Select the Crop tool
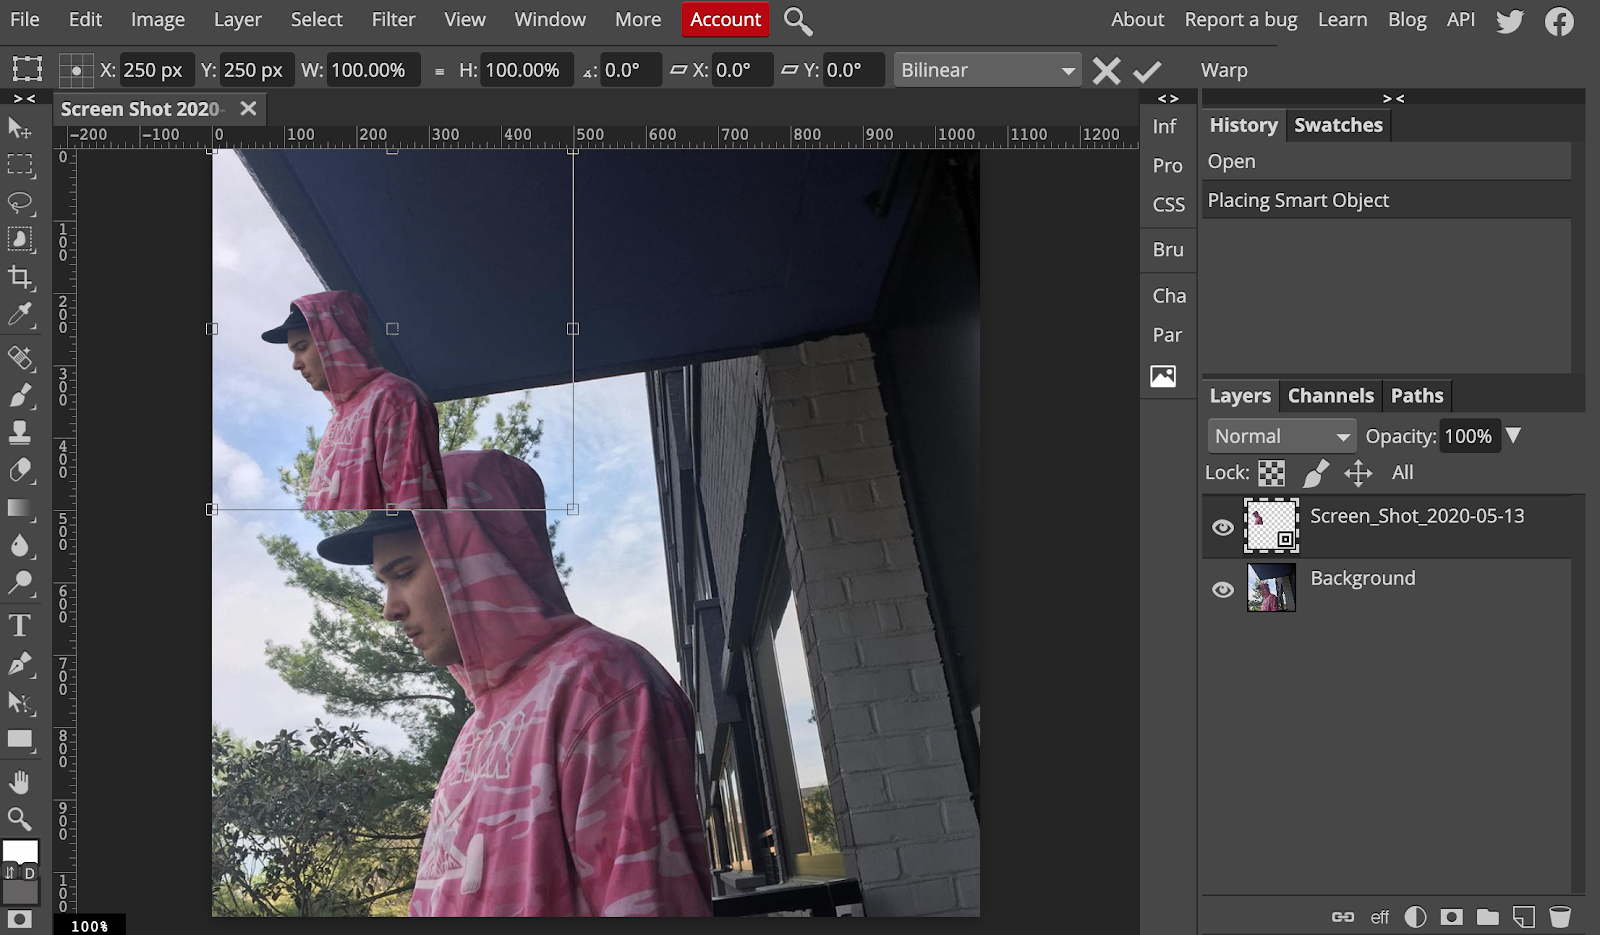 [20, 277]
